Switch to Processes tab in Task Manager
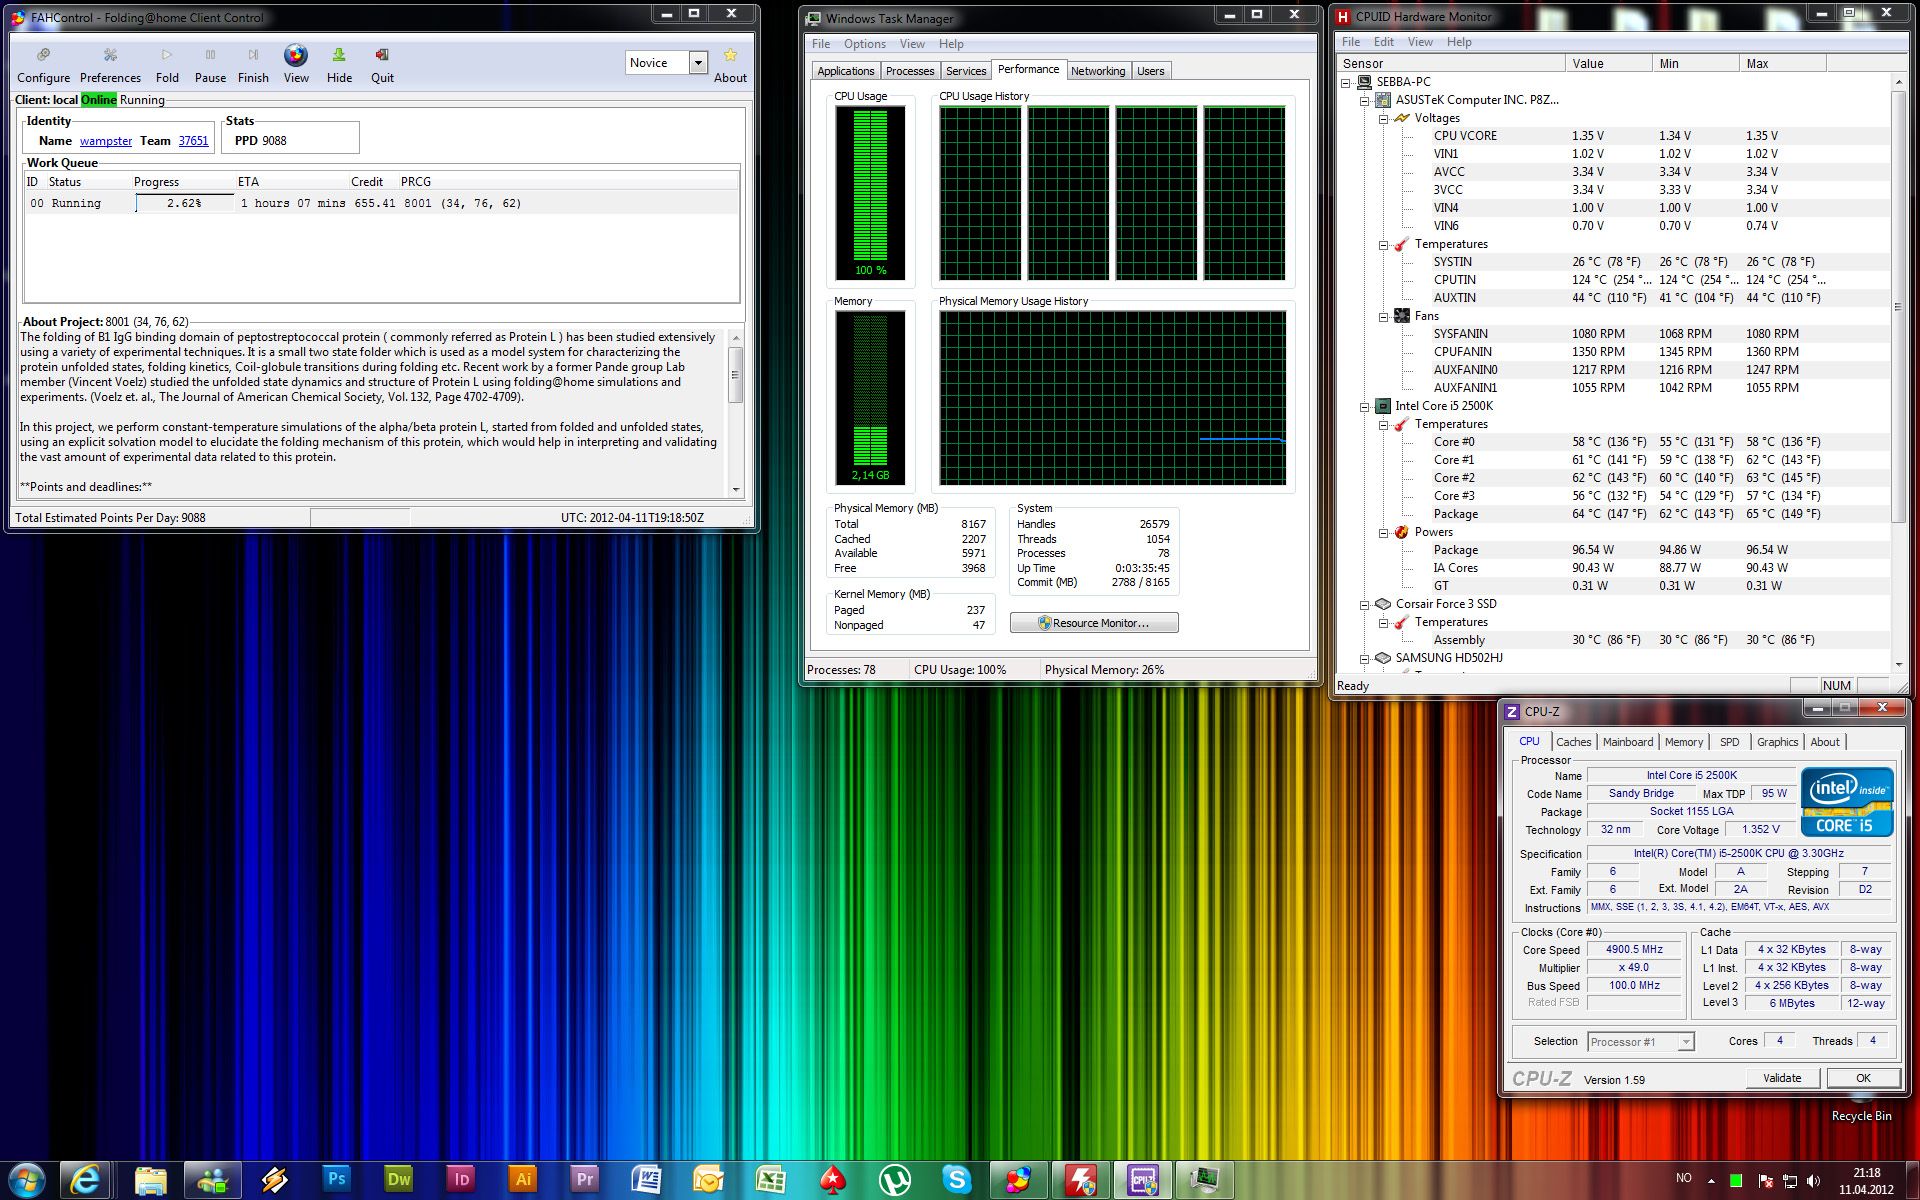The width and height of the screenshot is (1920, 1200). click(x=910, y=71)
